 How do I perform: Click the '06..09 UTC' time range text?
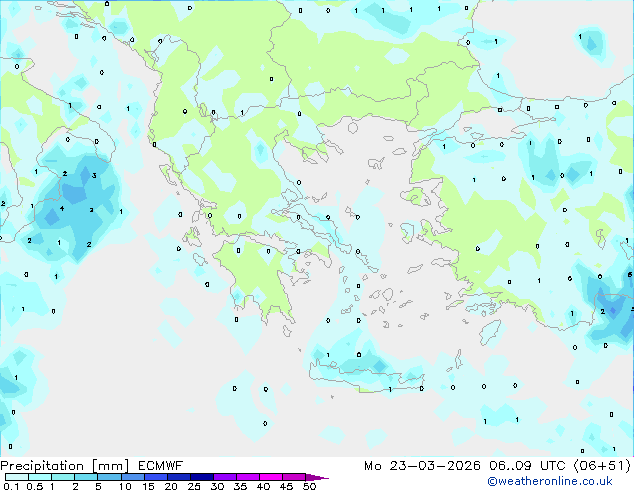pyautogui.click(x=526, y=466)
